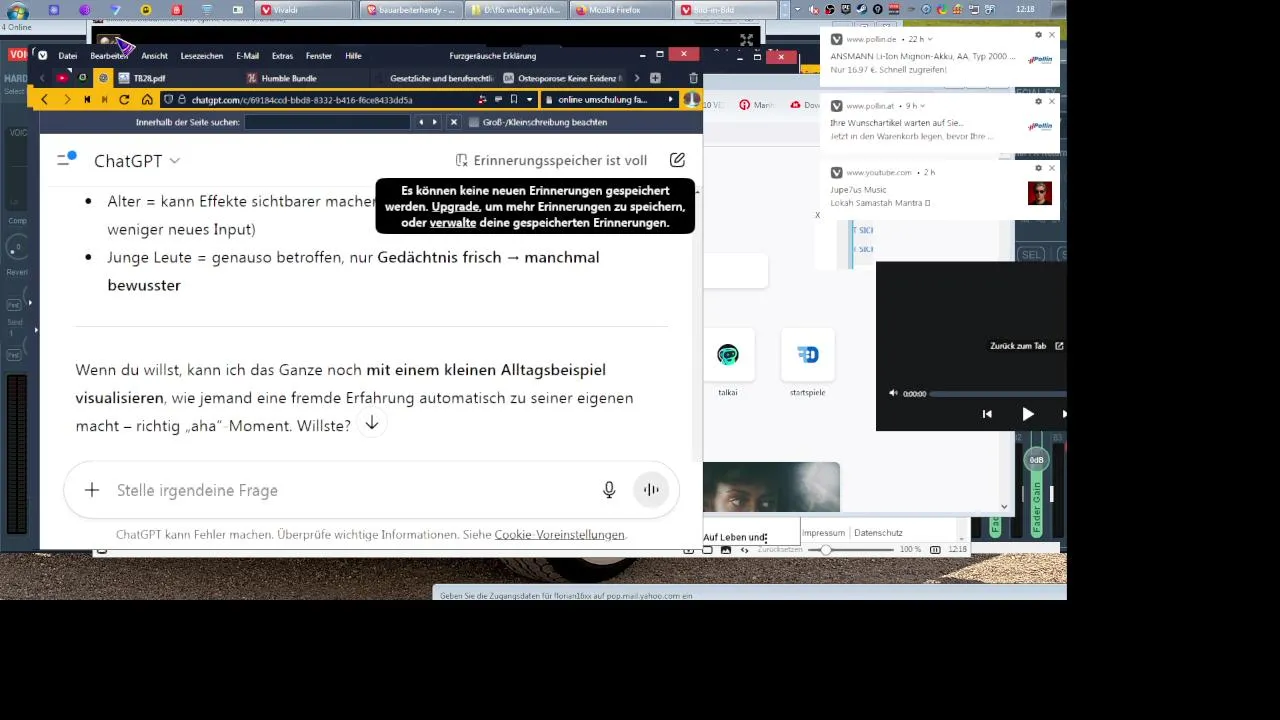The image size is (1280, 720).
Task: Open the ChatGPT sidebar toggle
Action: (66, 159)
